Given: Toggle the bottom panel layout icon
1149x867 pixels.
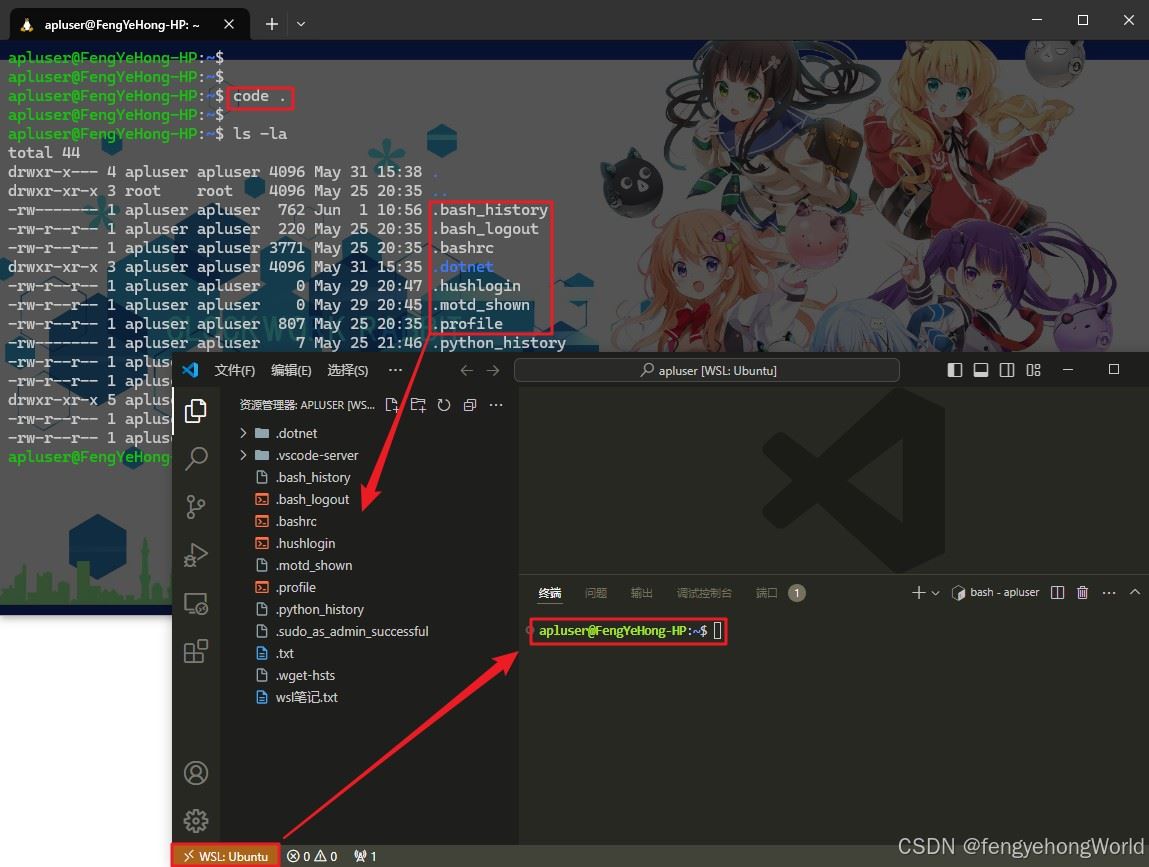Looking at the screenshot, I should (x=980, y=370).
